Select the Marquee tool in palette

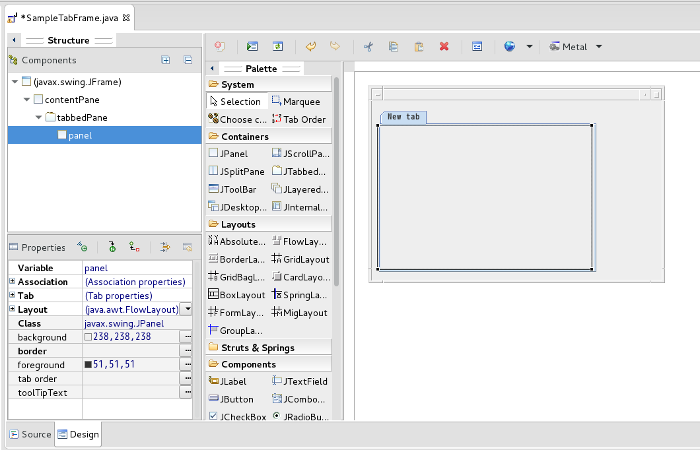click(x=296, y=102)
